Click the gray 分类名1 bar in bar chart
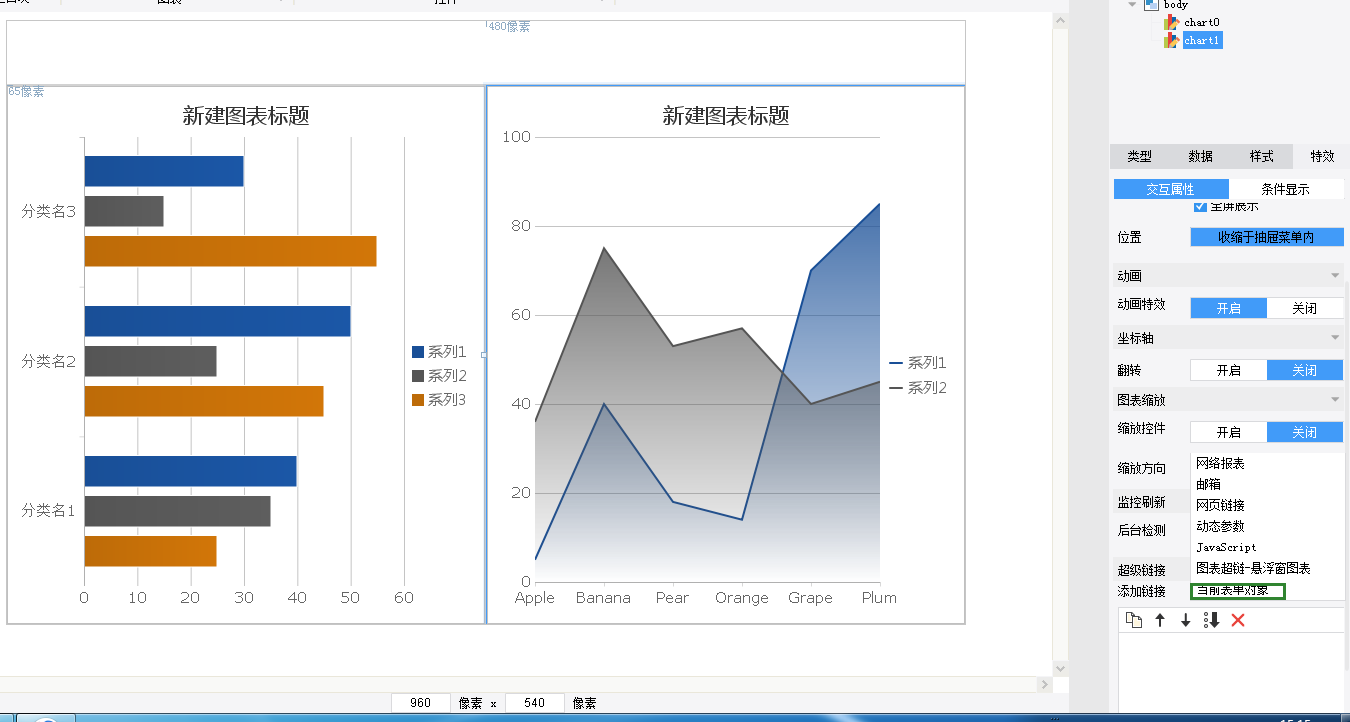The image size is (1350, 722). point(177,511)
